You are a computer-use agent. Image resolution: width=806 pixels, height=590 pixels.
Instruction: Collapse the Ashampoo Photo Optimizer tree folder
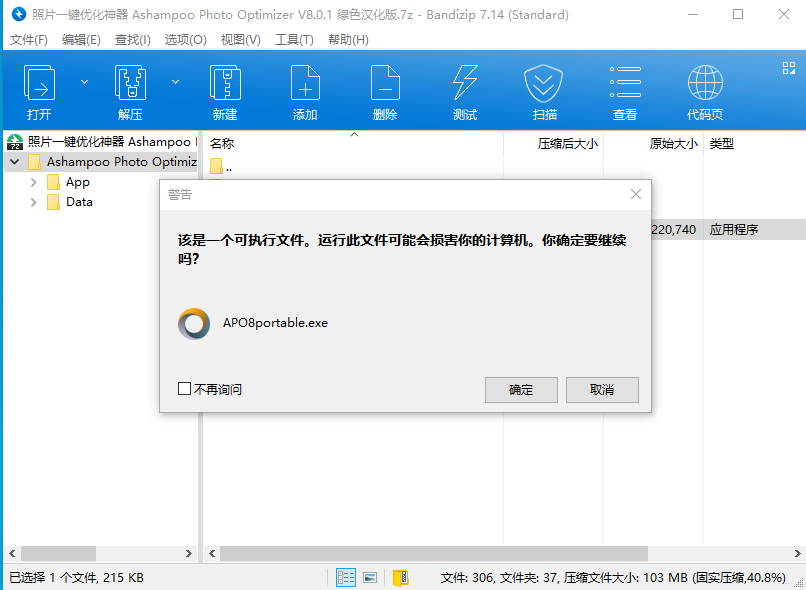click(15, 162)
